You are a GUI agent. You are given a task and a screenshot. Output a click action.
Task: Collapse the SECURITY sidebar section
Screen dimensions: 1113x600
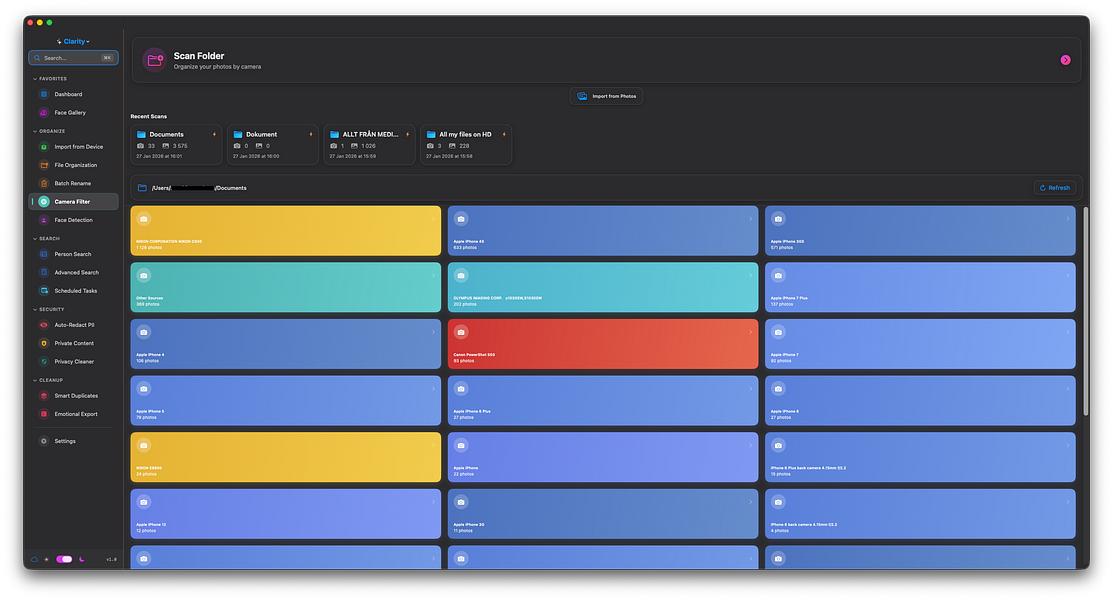(x=35, y=310)
